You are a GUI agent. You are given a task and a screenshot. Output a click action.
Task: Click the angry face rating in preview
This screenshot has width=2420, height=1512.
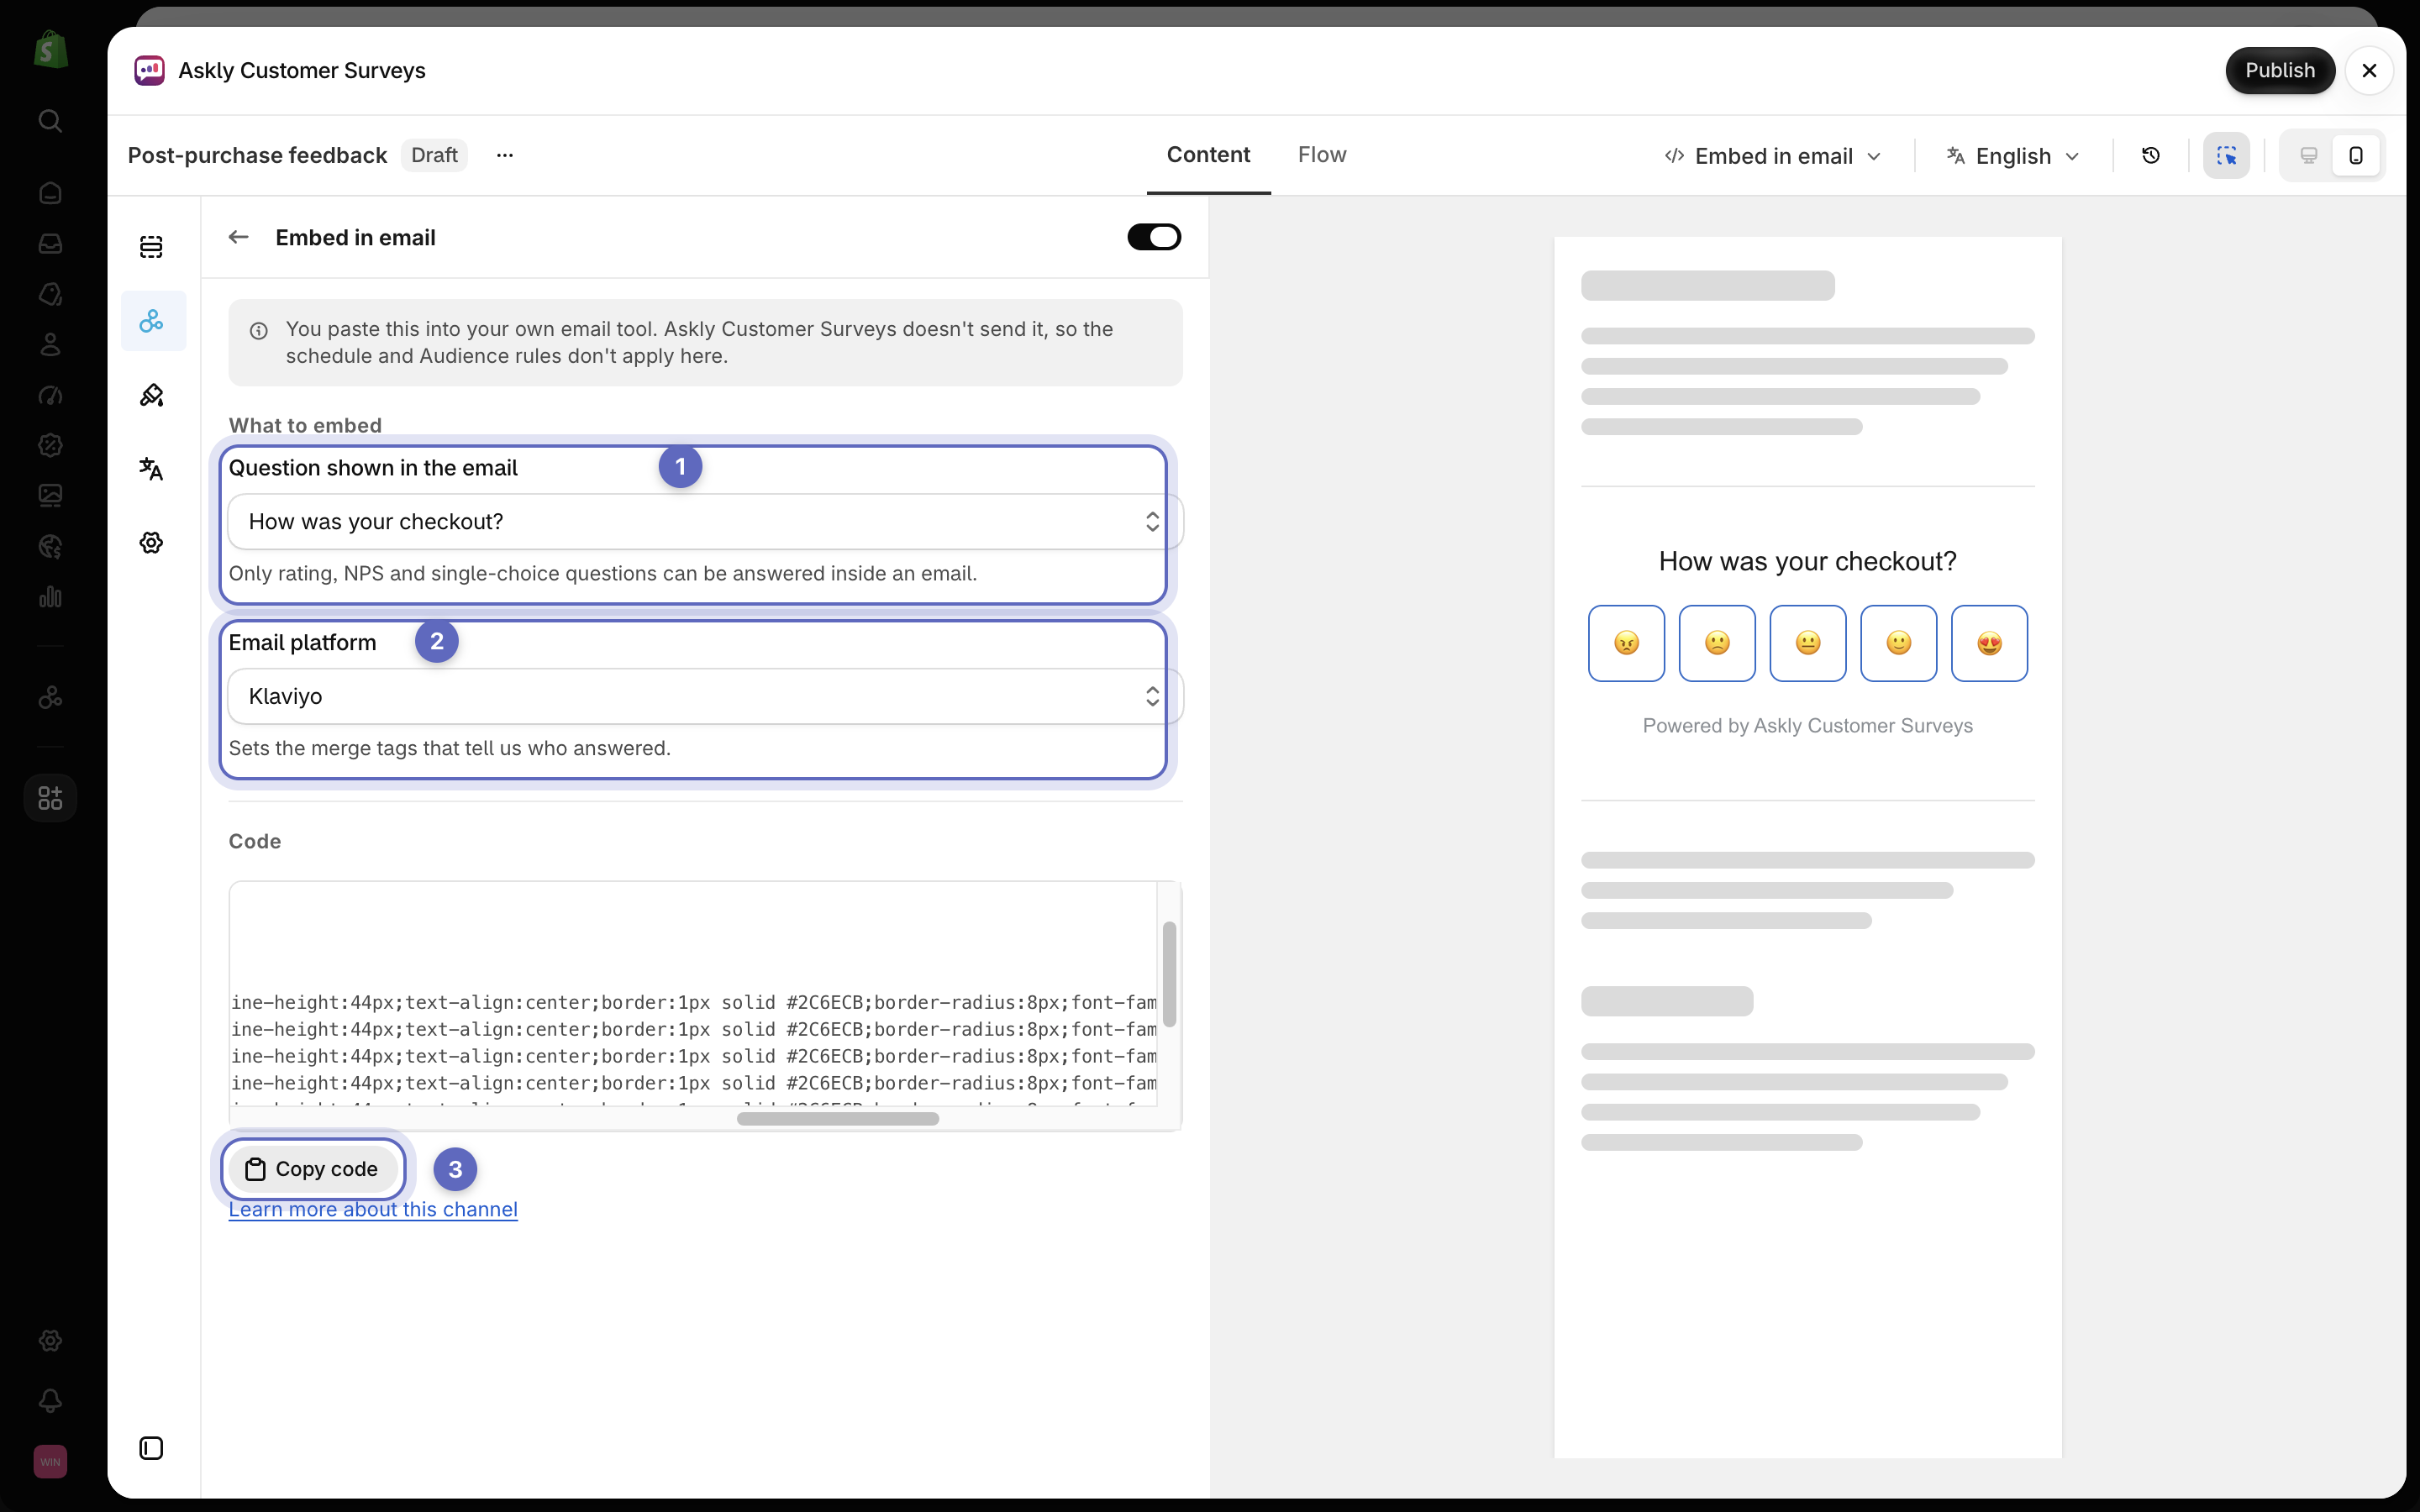coord(1626,643)
